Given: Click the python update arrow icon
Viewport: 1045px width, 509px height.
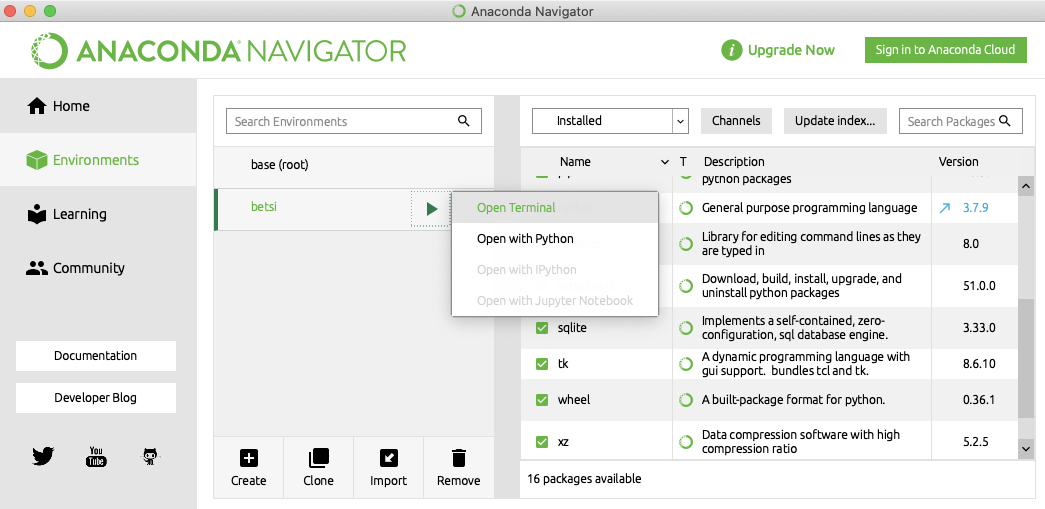Looking at the screenshot, I should (944, 208).
